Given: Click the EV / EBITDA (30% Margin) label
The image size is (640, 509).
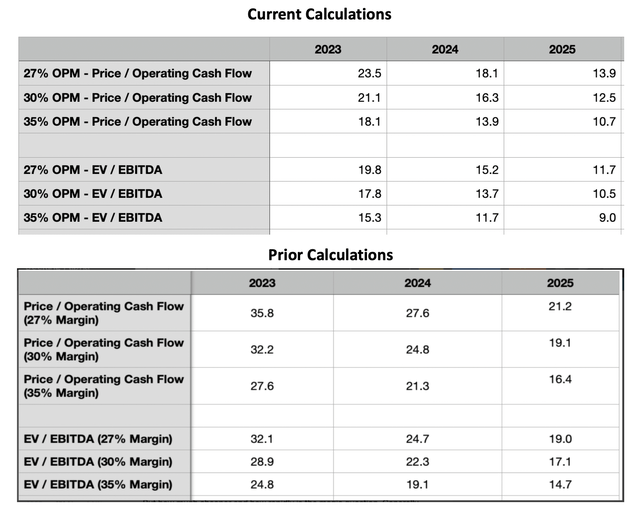Looking at the screenshot, I should pos(98,462).
